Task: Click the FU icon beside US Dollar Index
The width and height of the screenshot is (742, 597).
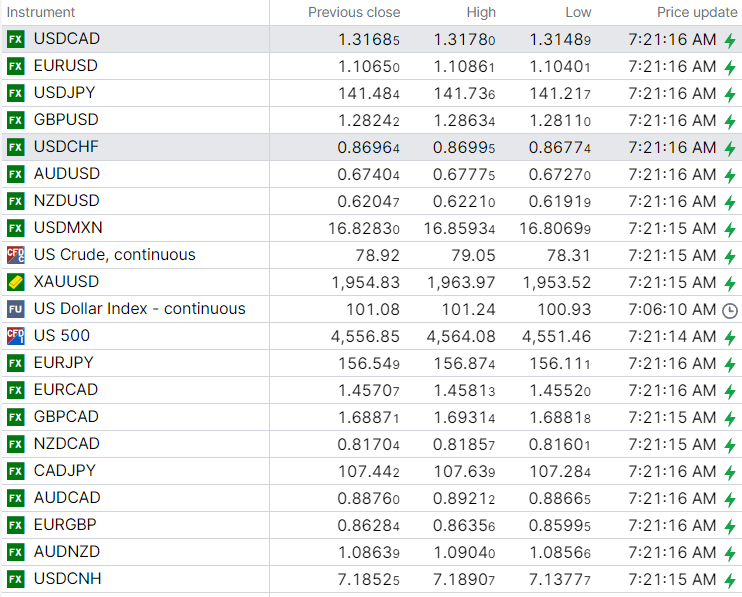Action: click(15, 309)
